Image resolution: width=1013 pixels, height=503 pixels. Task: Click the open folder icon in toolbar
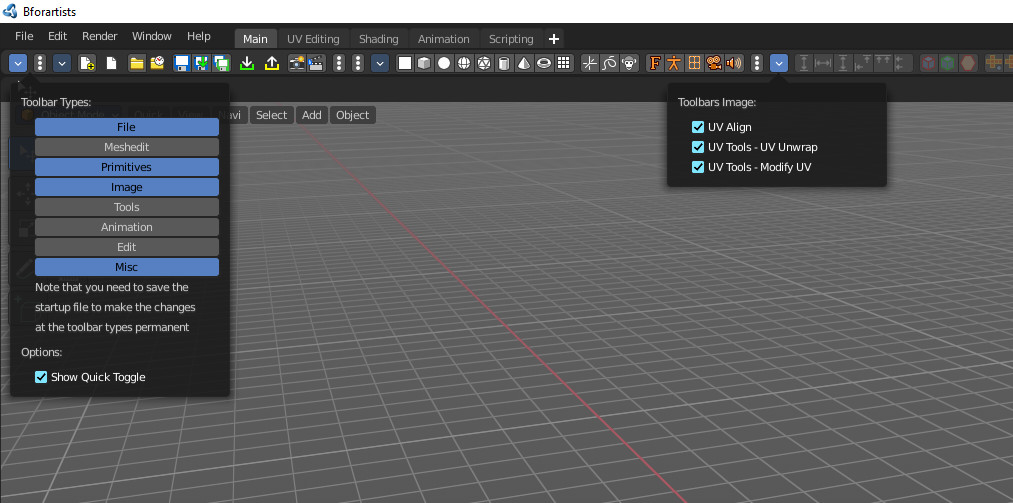pos(137,63)
